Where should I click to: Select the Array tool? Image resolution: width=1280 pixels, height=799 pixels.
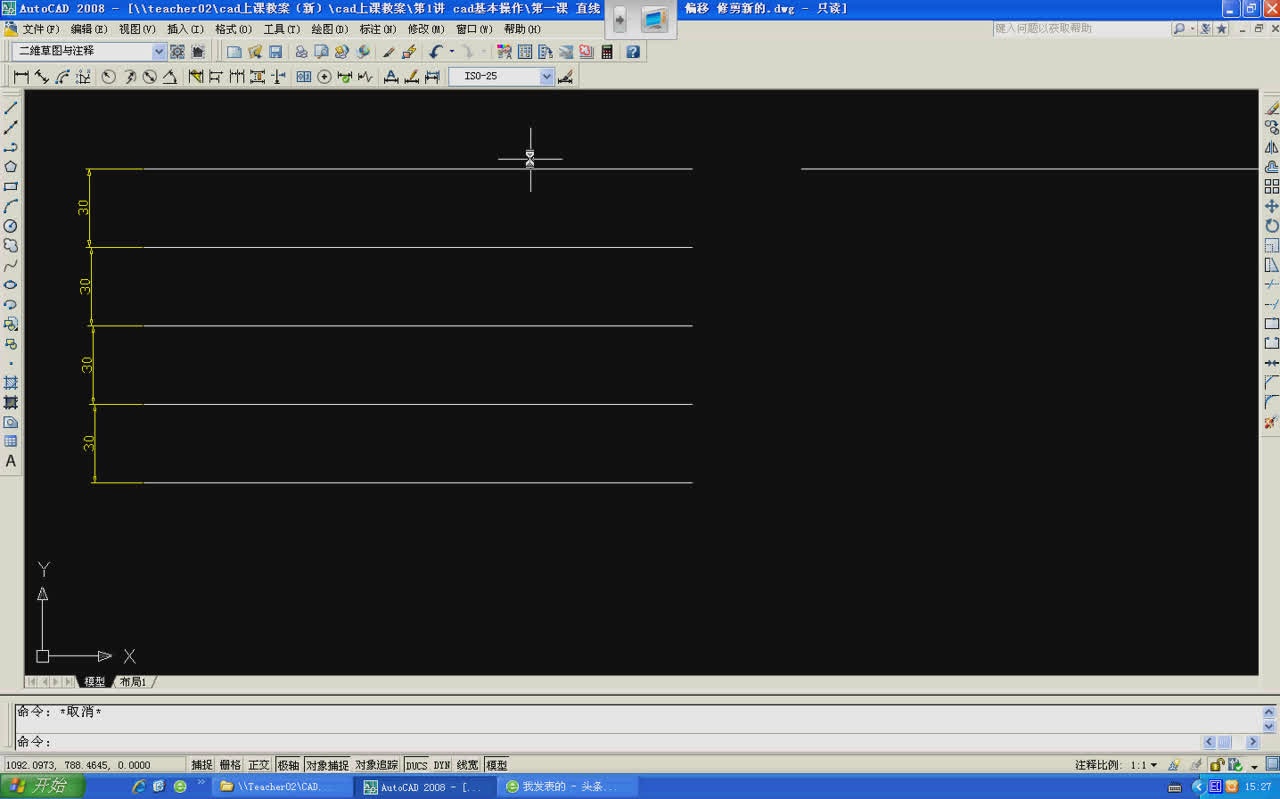tap(1272, 187)
